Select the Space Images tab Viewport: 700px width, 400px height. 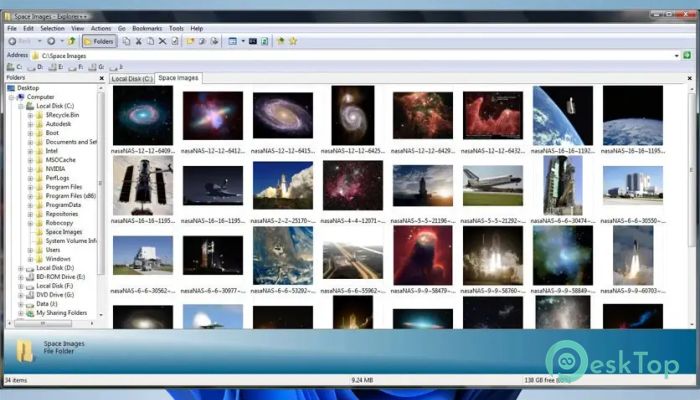click(178, 78)
